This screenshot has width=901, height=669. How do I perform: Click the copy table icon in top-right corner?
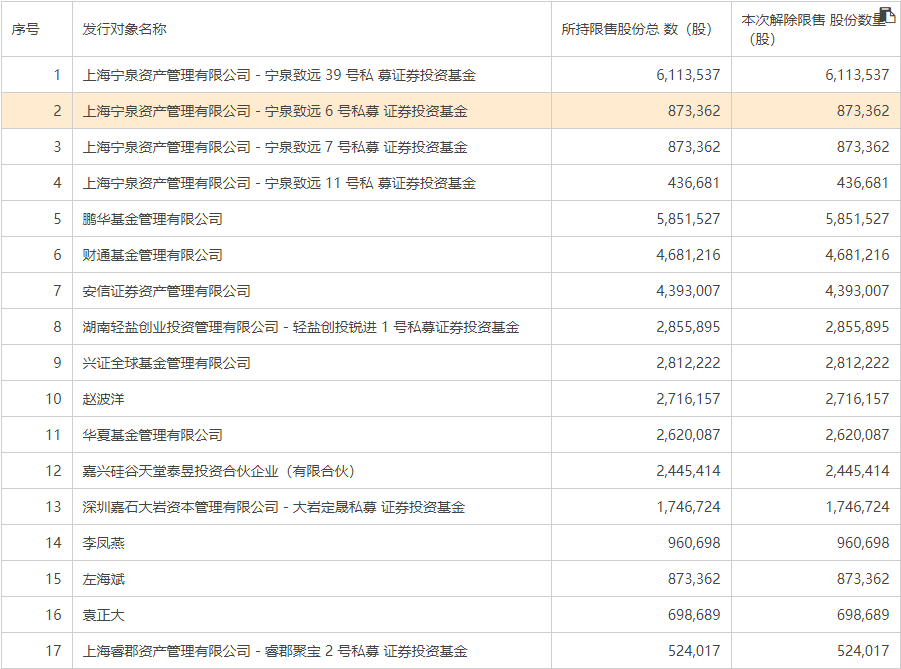pos(886,15)
